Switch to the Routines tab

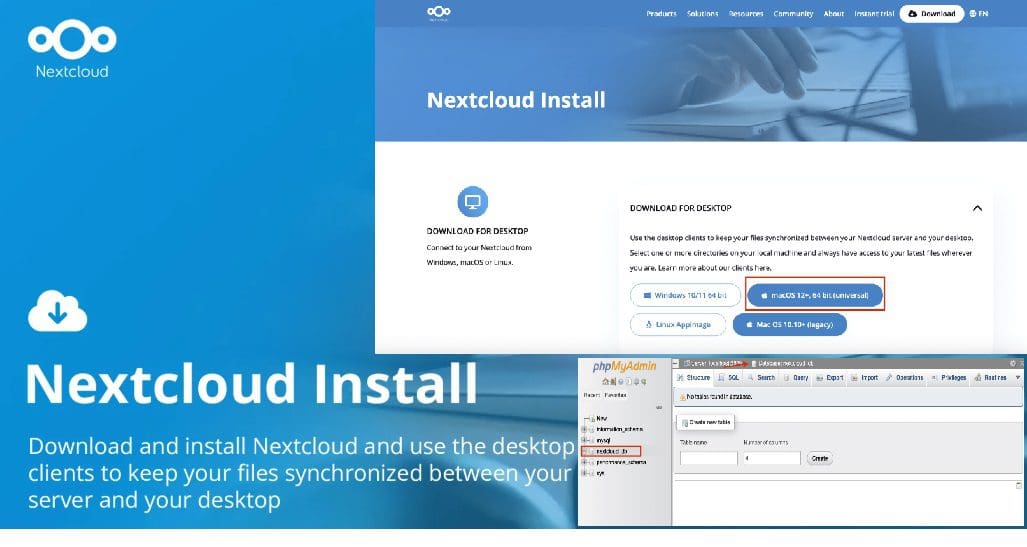(990, 378)
